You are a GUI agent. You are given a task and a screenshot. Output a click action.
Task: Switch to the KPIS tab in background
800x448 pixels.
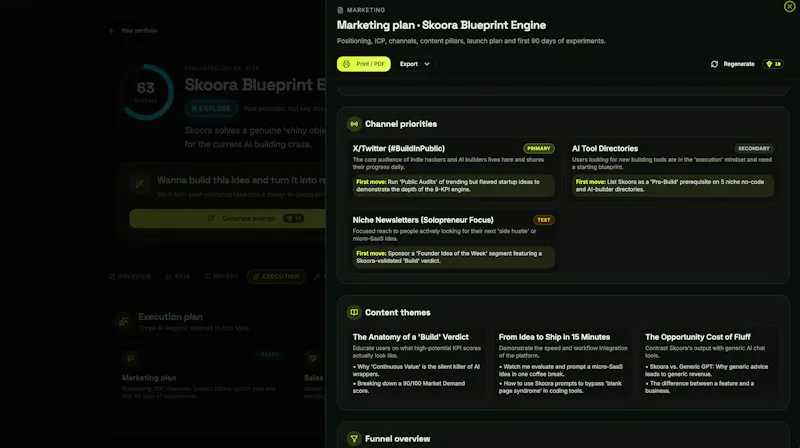(x=178, y=277)
